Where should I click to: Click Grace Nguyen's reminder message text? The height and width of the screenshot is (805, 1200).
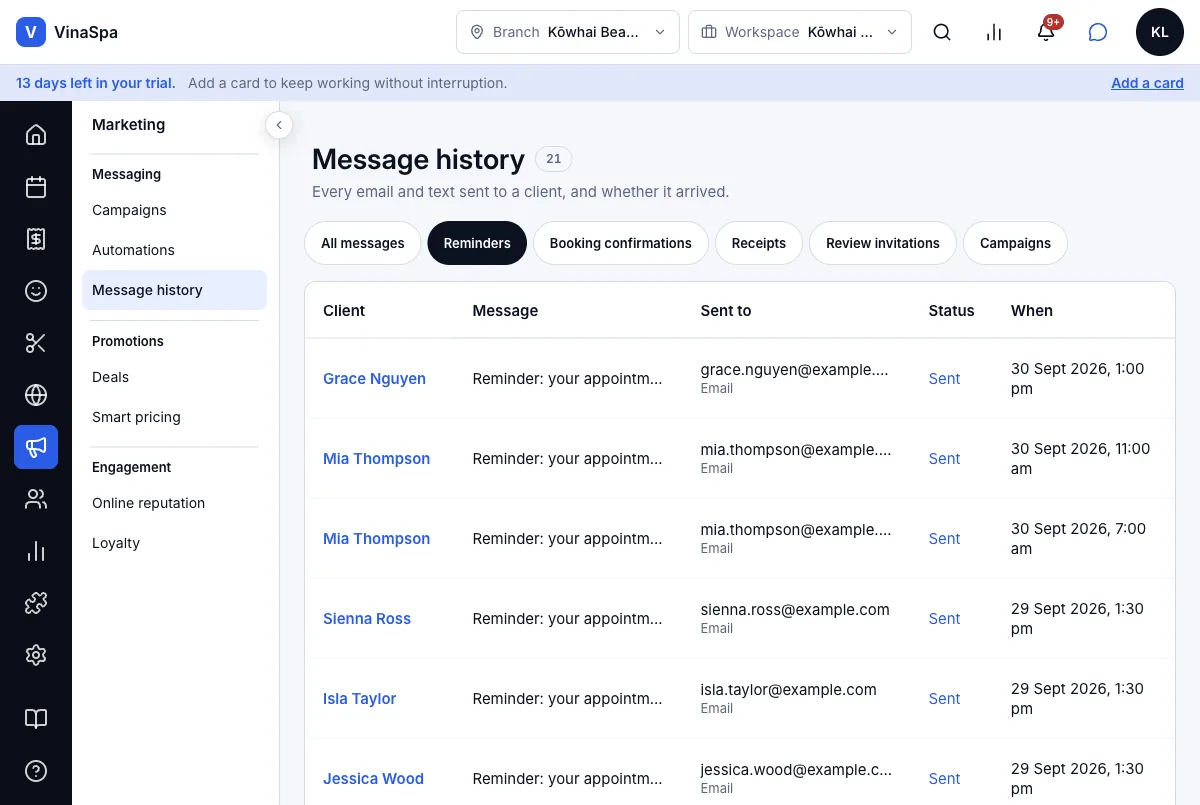[x=567, y=378]
